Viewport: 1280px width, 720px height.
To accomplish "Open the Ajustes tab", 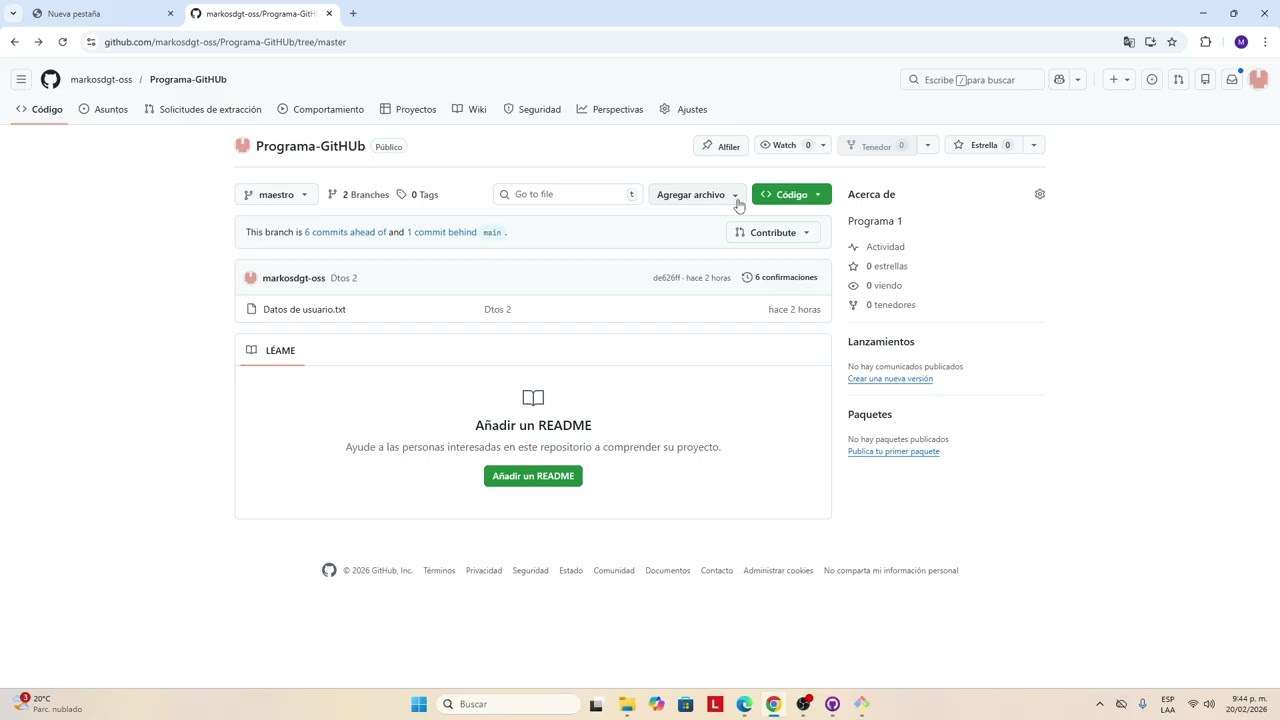I will (x=683, y=109).
